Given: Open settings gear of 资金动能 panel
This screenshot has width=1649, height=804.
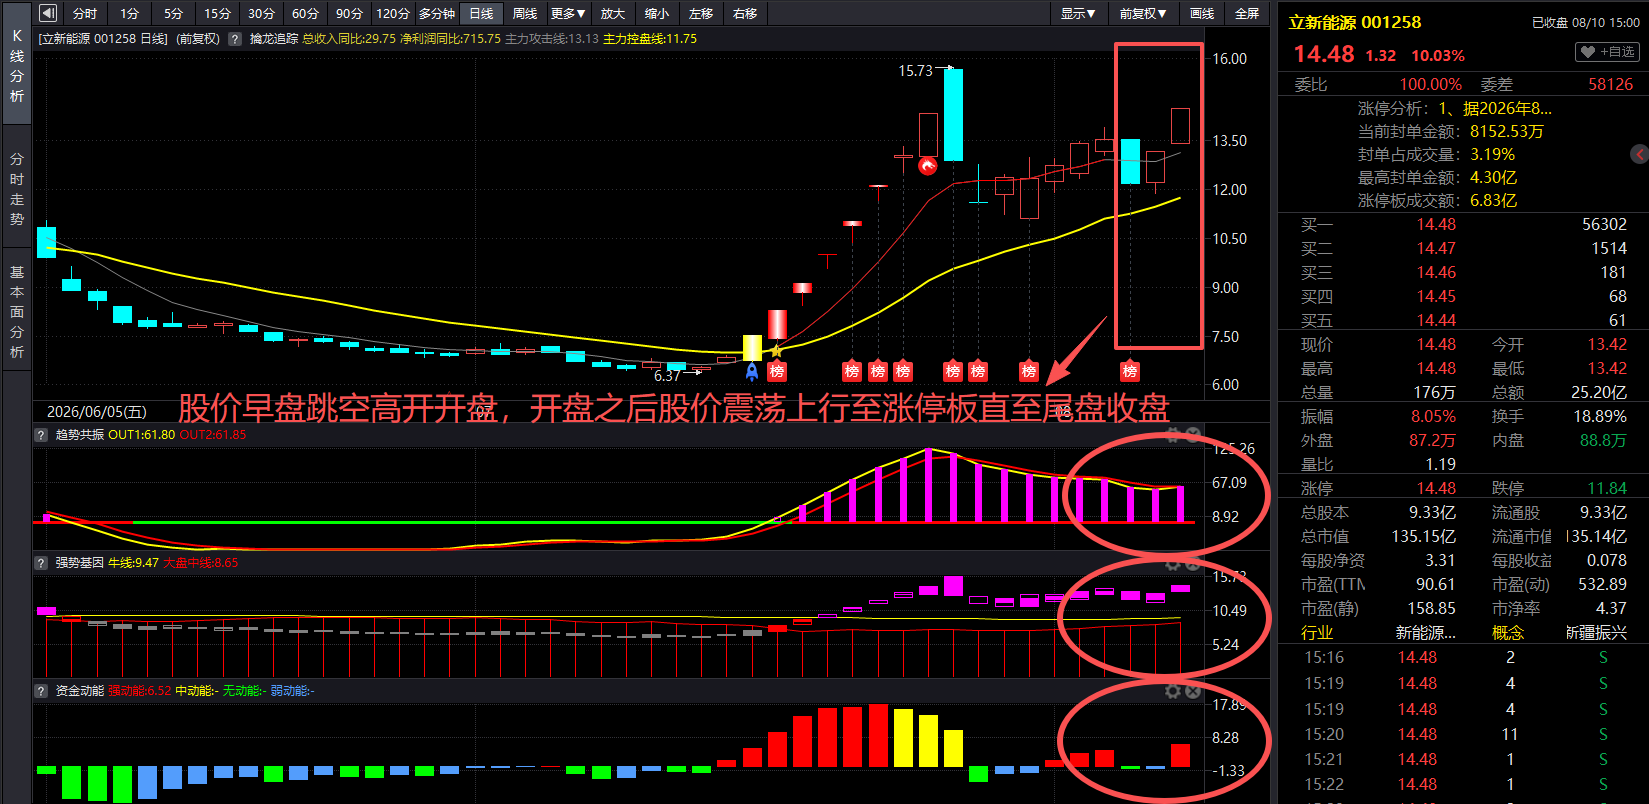Looking at the screenshot, I should (x=1173, y=691).
